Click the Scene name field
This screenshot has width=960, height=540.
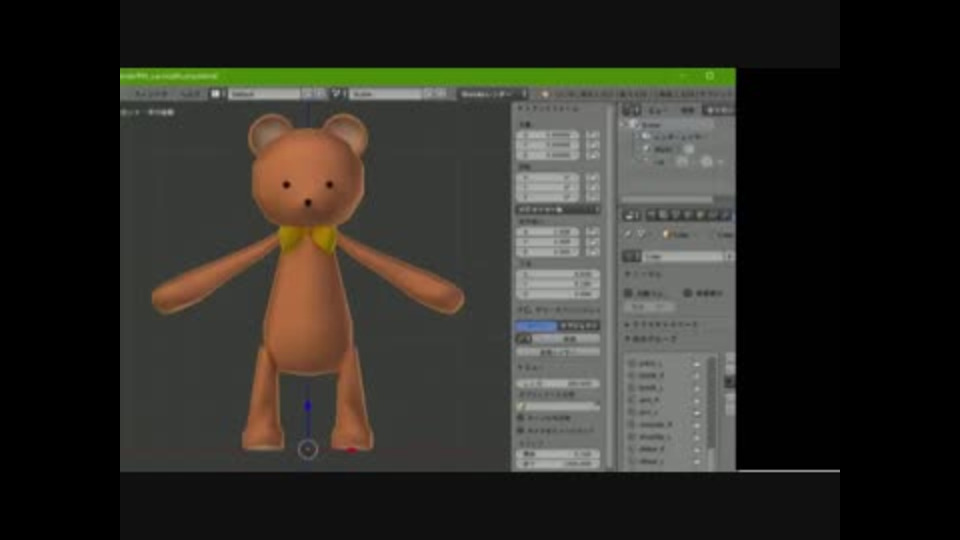click(x=386, y=94)
